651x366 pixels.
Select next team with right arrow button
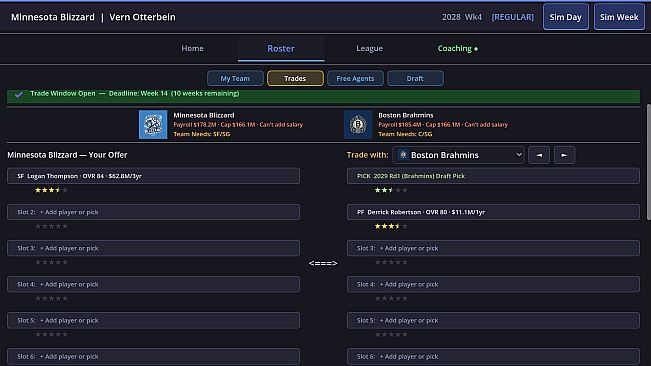pyautogui.click(x=564, y=155)
